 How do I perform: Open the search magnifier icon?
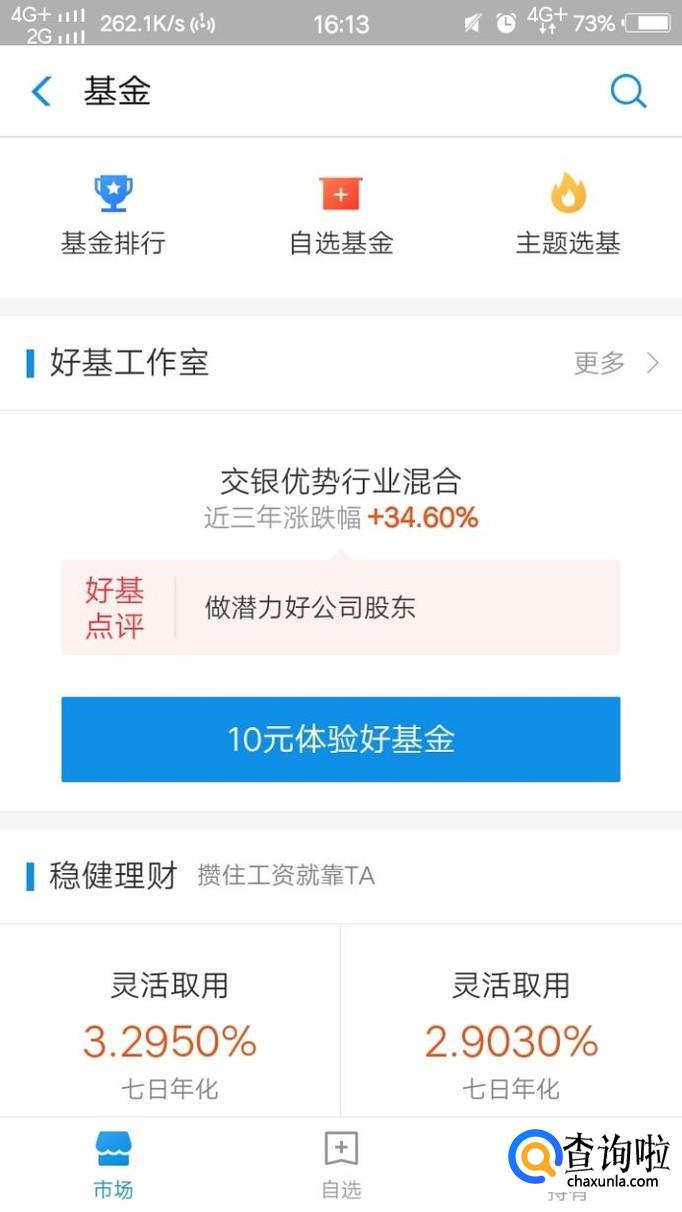pos(628,92)
